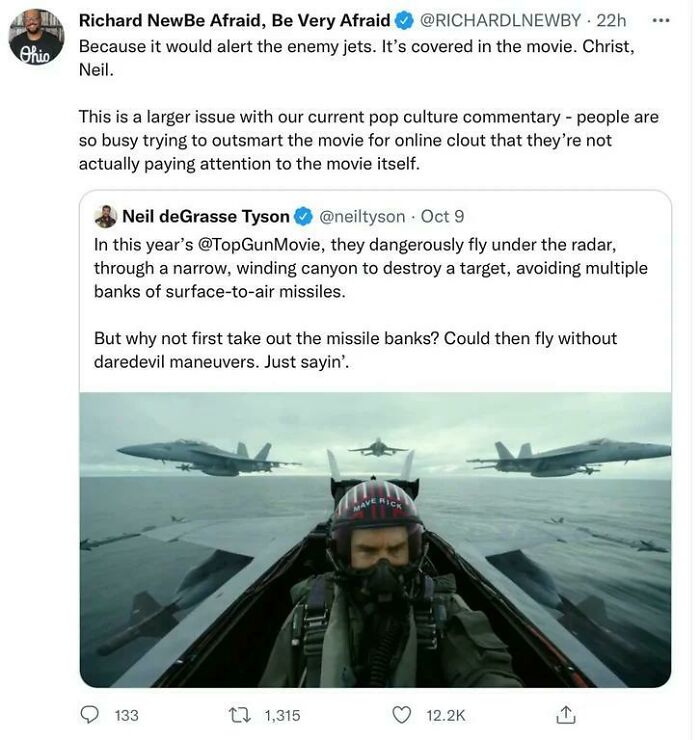Click the @neiltyson handle
Viewport: 700px width, 740px height.
(x=362, y=217)
